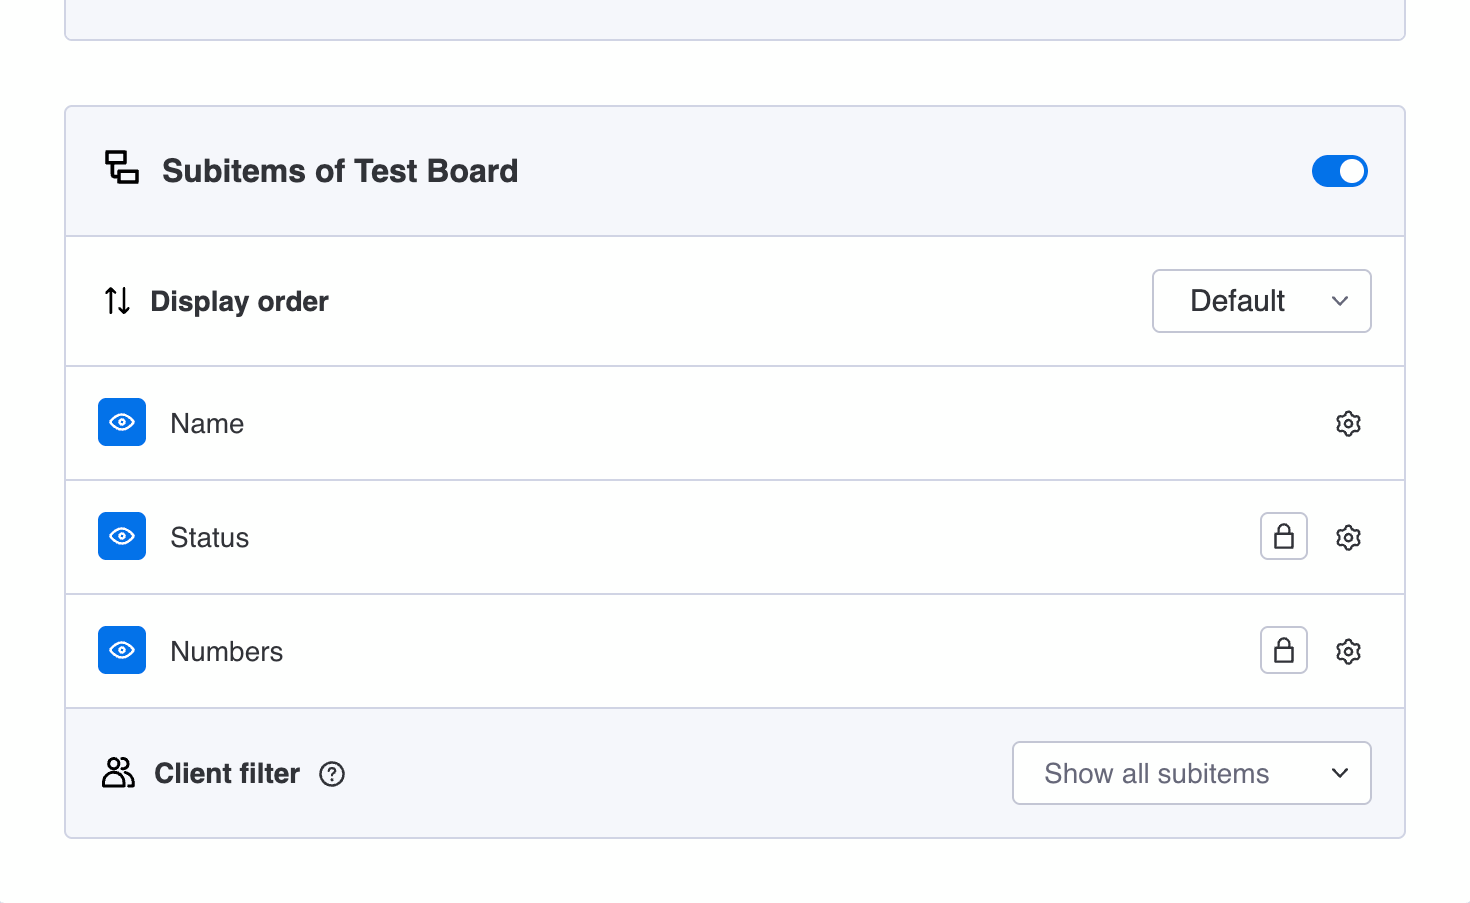This screenshot has width=1470, height=903.
Task: Disable the Subitems of Test Board toggle
Action: (x=1339, y=171)
